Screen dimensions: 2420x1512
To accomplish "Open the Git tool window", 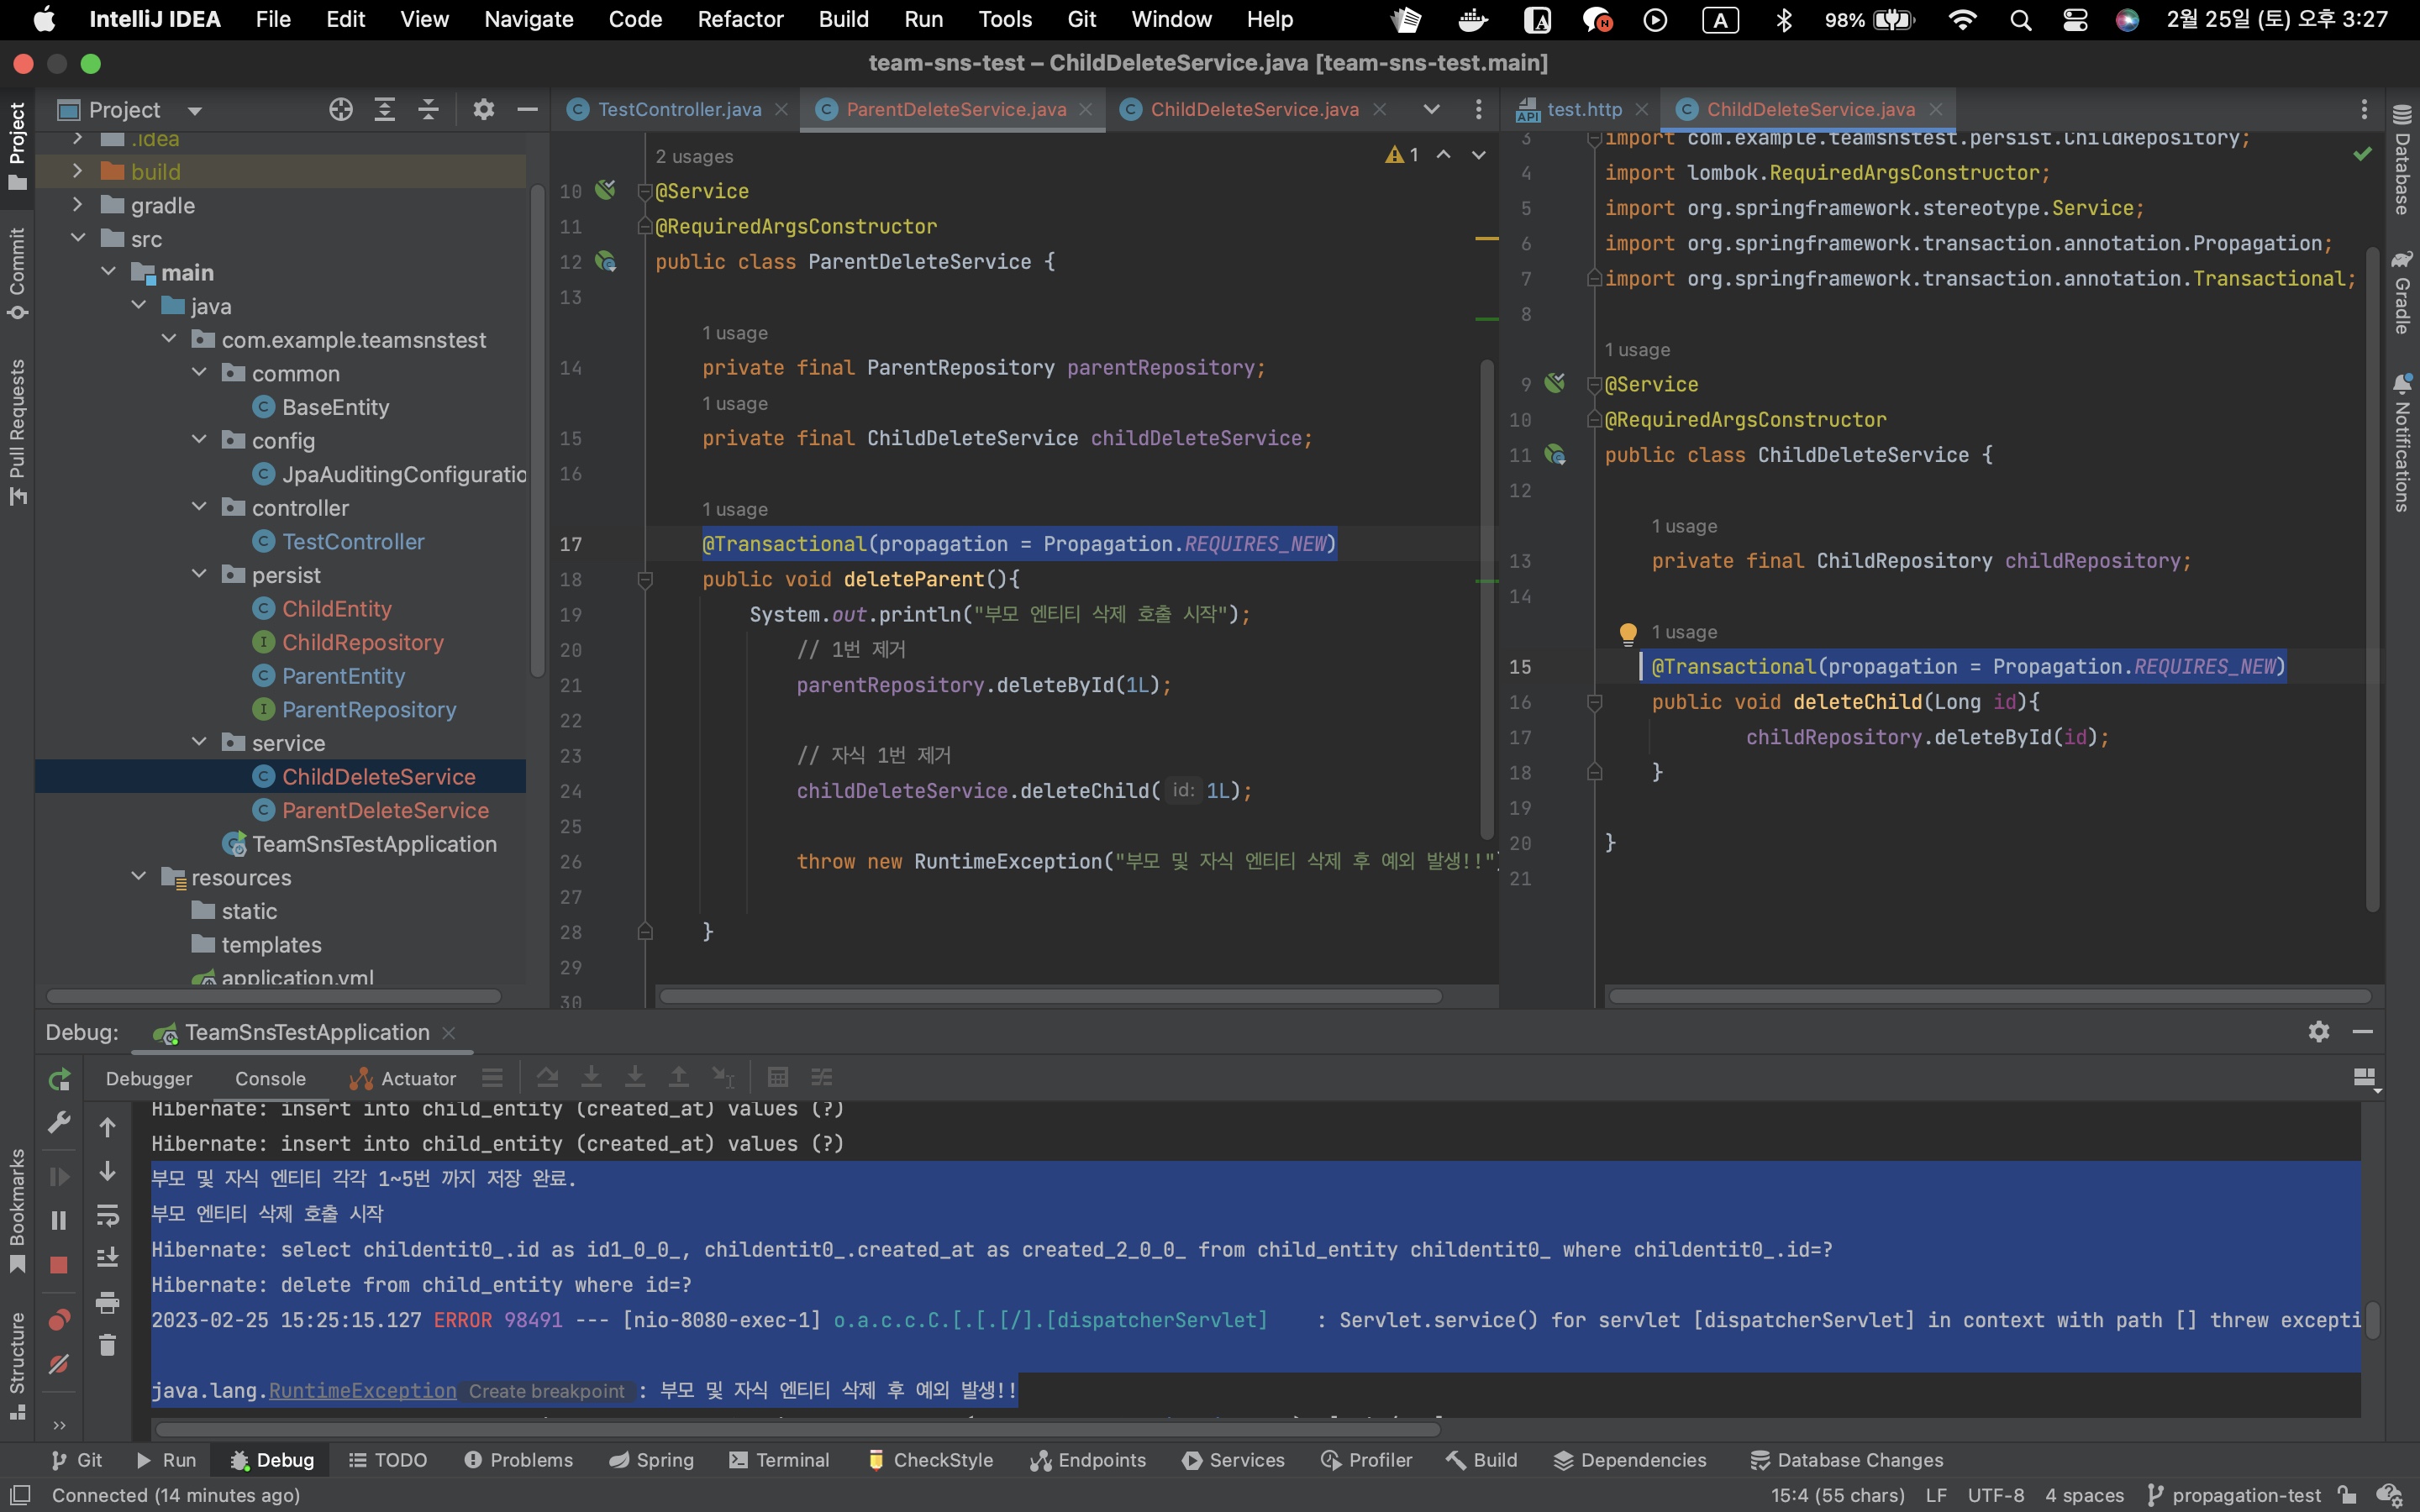I will coord(76,1460).
